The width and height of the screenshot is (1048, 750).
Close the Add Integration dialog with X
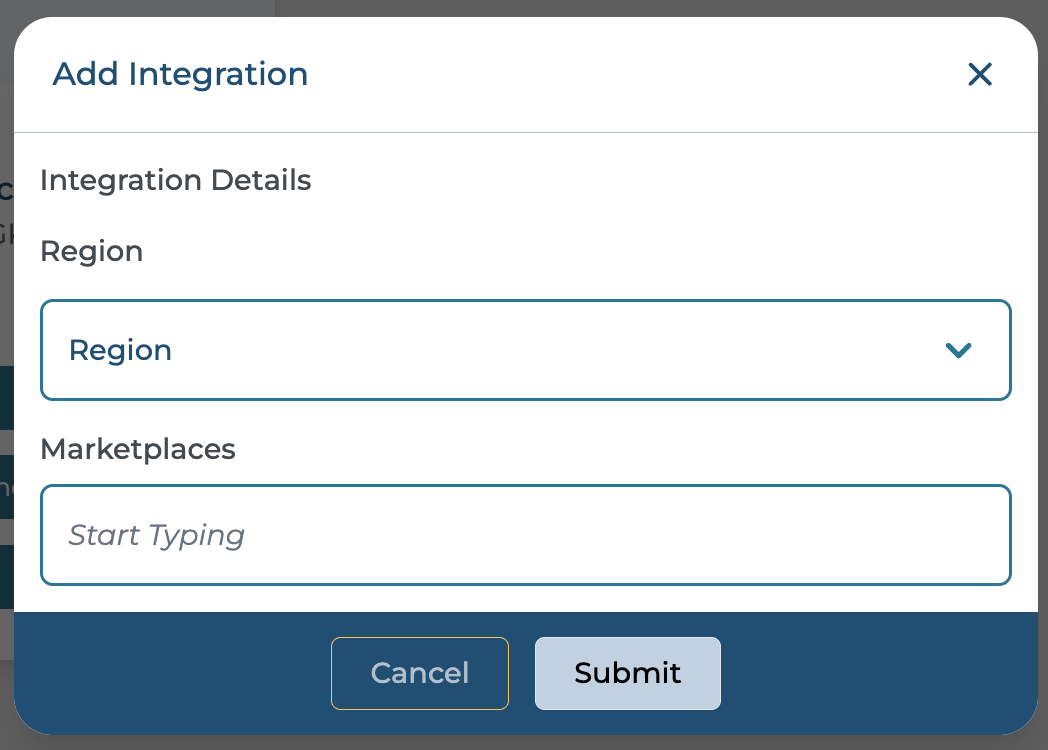(x=979, y=74)
